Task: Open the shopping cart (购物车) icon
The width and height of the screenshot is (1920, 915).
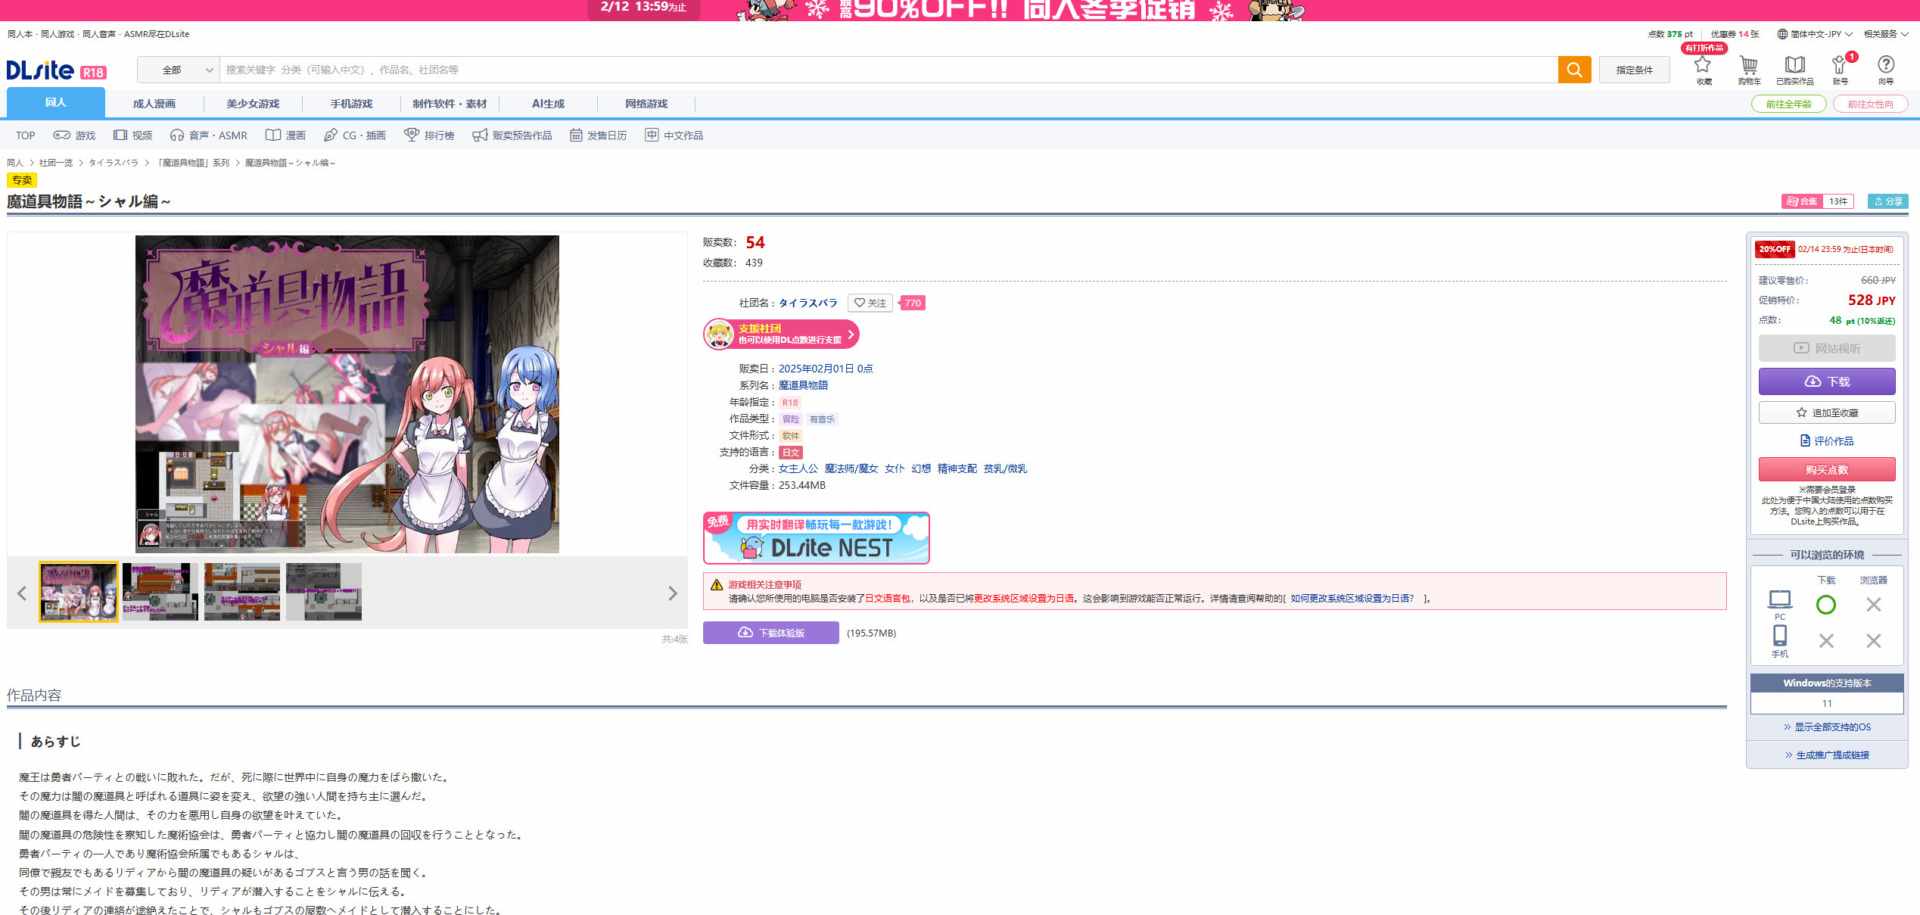Action: coord(1749,69)
